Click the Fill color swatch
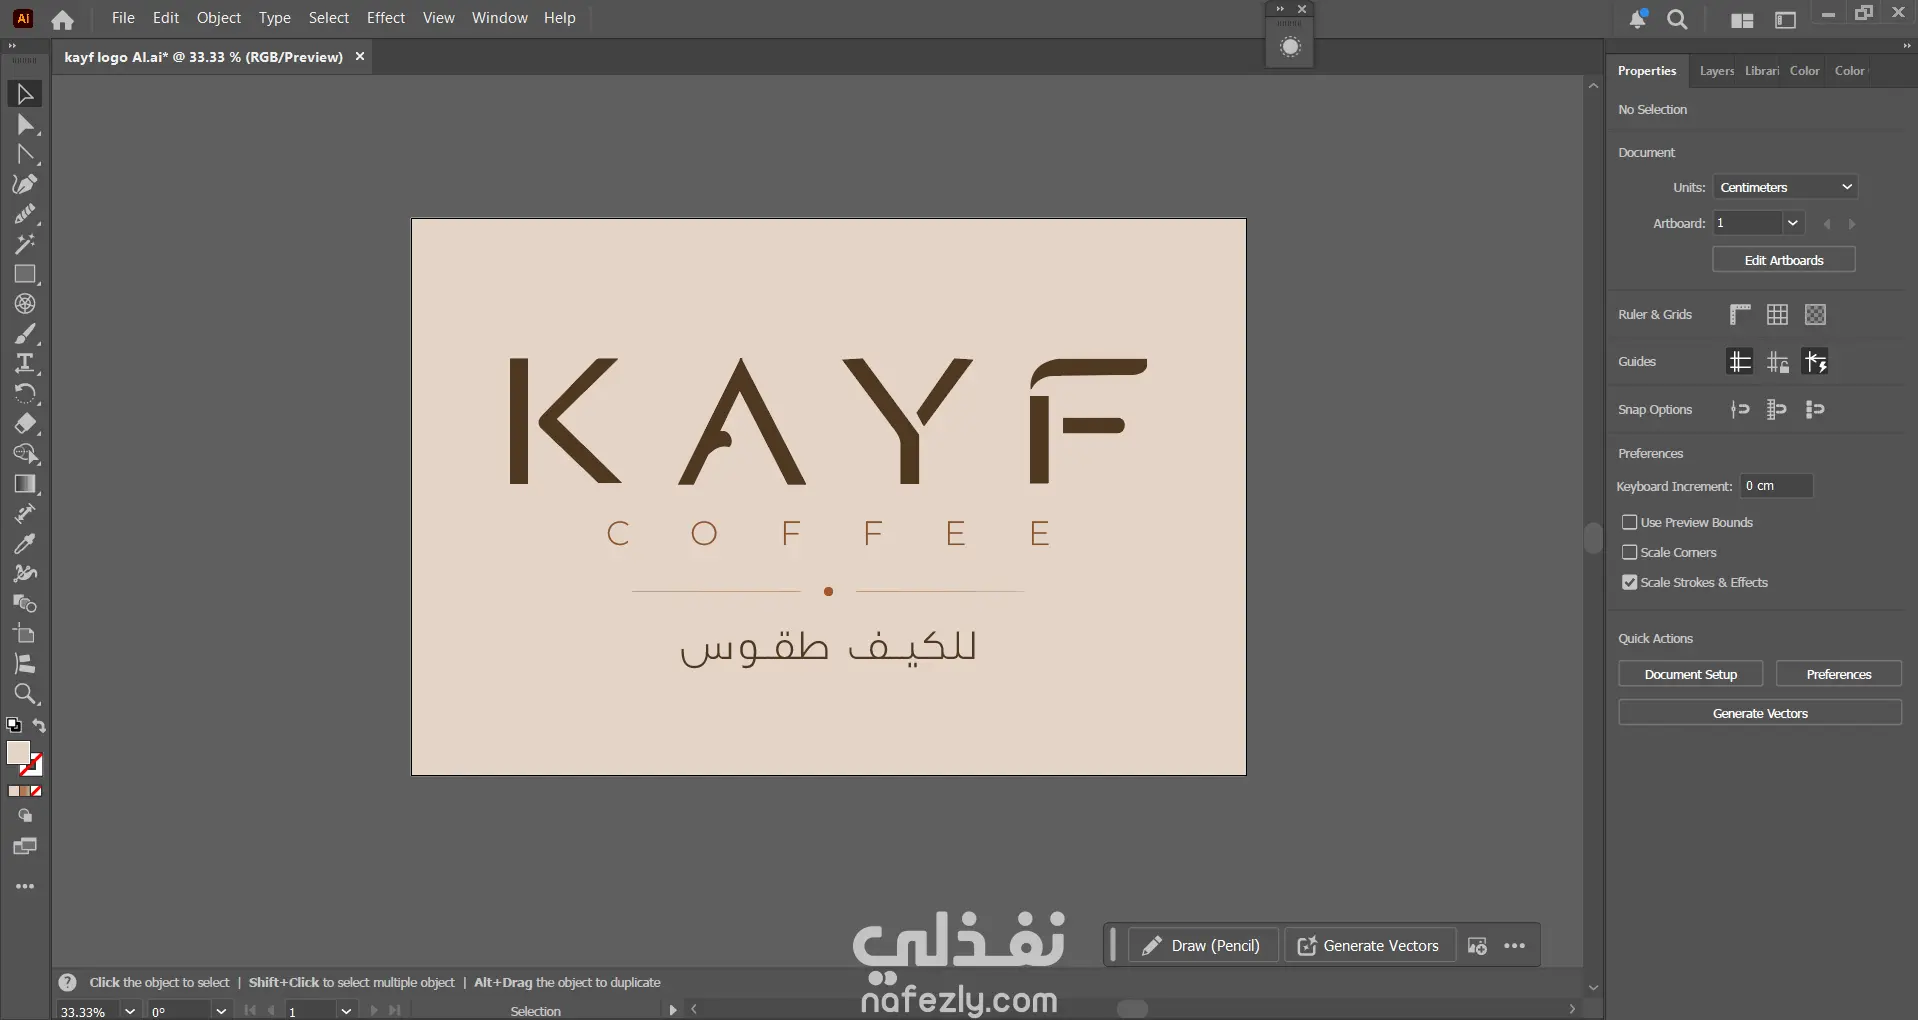This screenshot has width=1918, height=1020. coord(18,753)
